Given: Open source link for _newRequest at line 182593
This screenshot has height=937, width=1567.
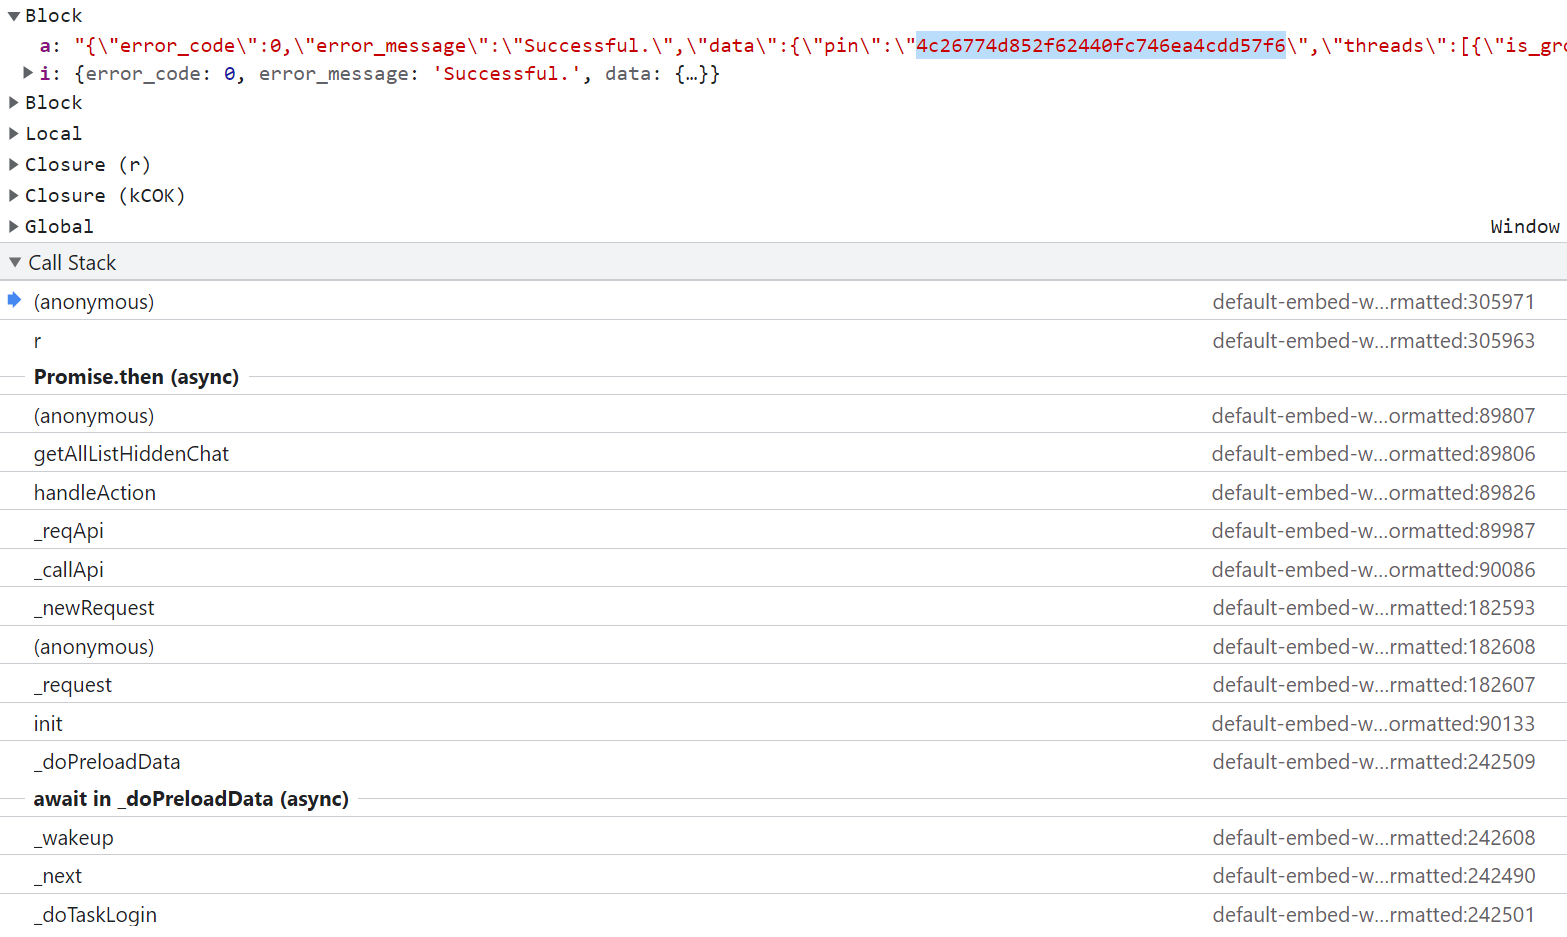Looking at the screenshot, I should click(x=1373, y=608).
